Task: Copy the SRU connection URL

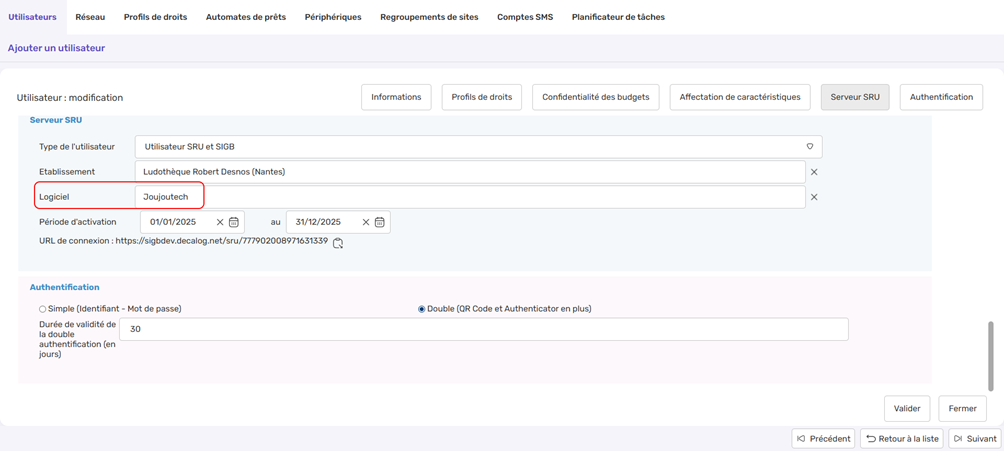Action: (338, 243)
